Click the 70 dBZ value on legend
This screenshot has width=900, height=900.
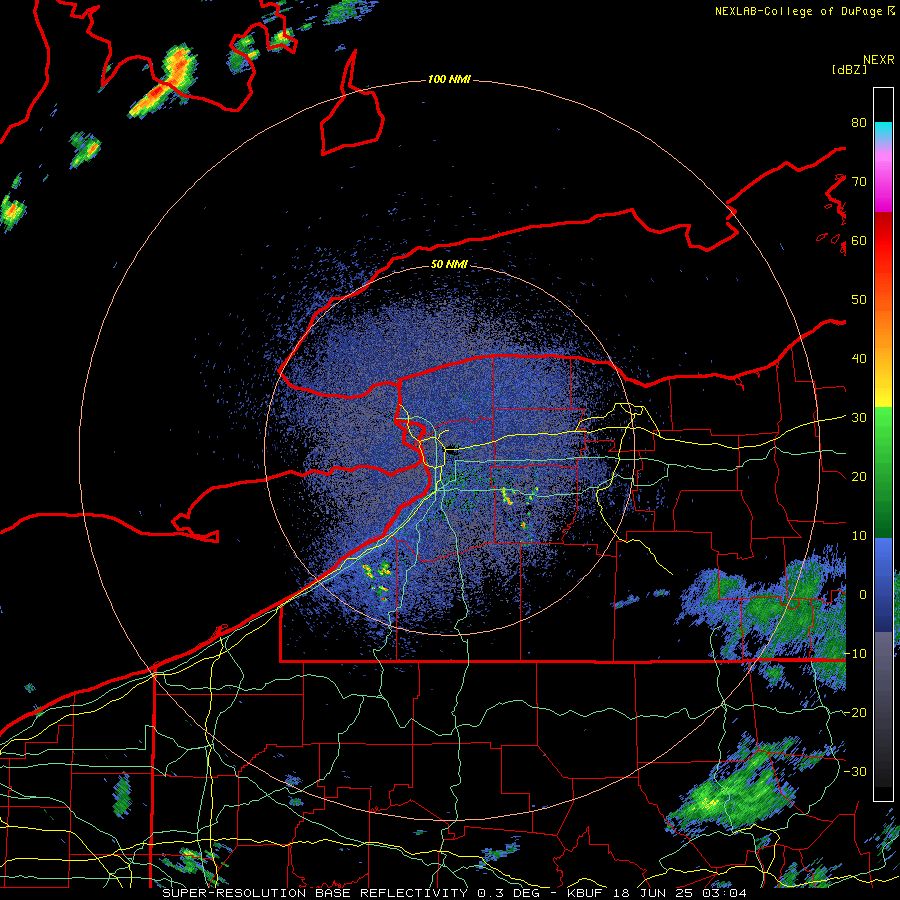click(x=859, y=182)
